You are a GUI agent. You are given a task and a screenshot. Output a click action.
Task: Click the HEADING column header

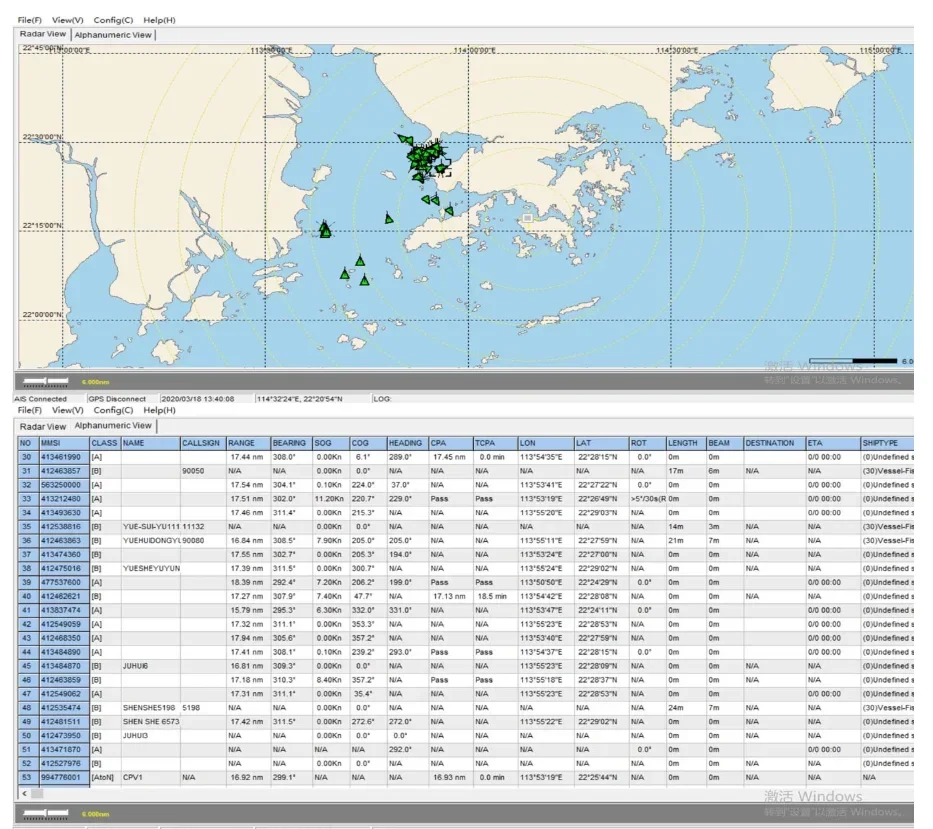click(x=407, y=443)
